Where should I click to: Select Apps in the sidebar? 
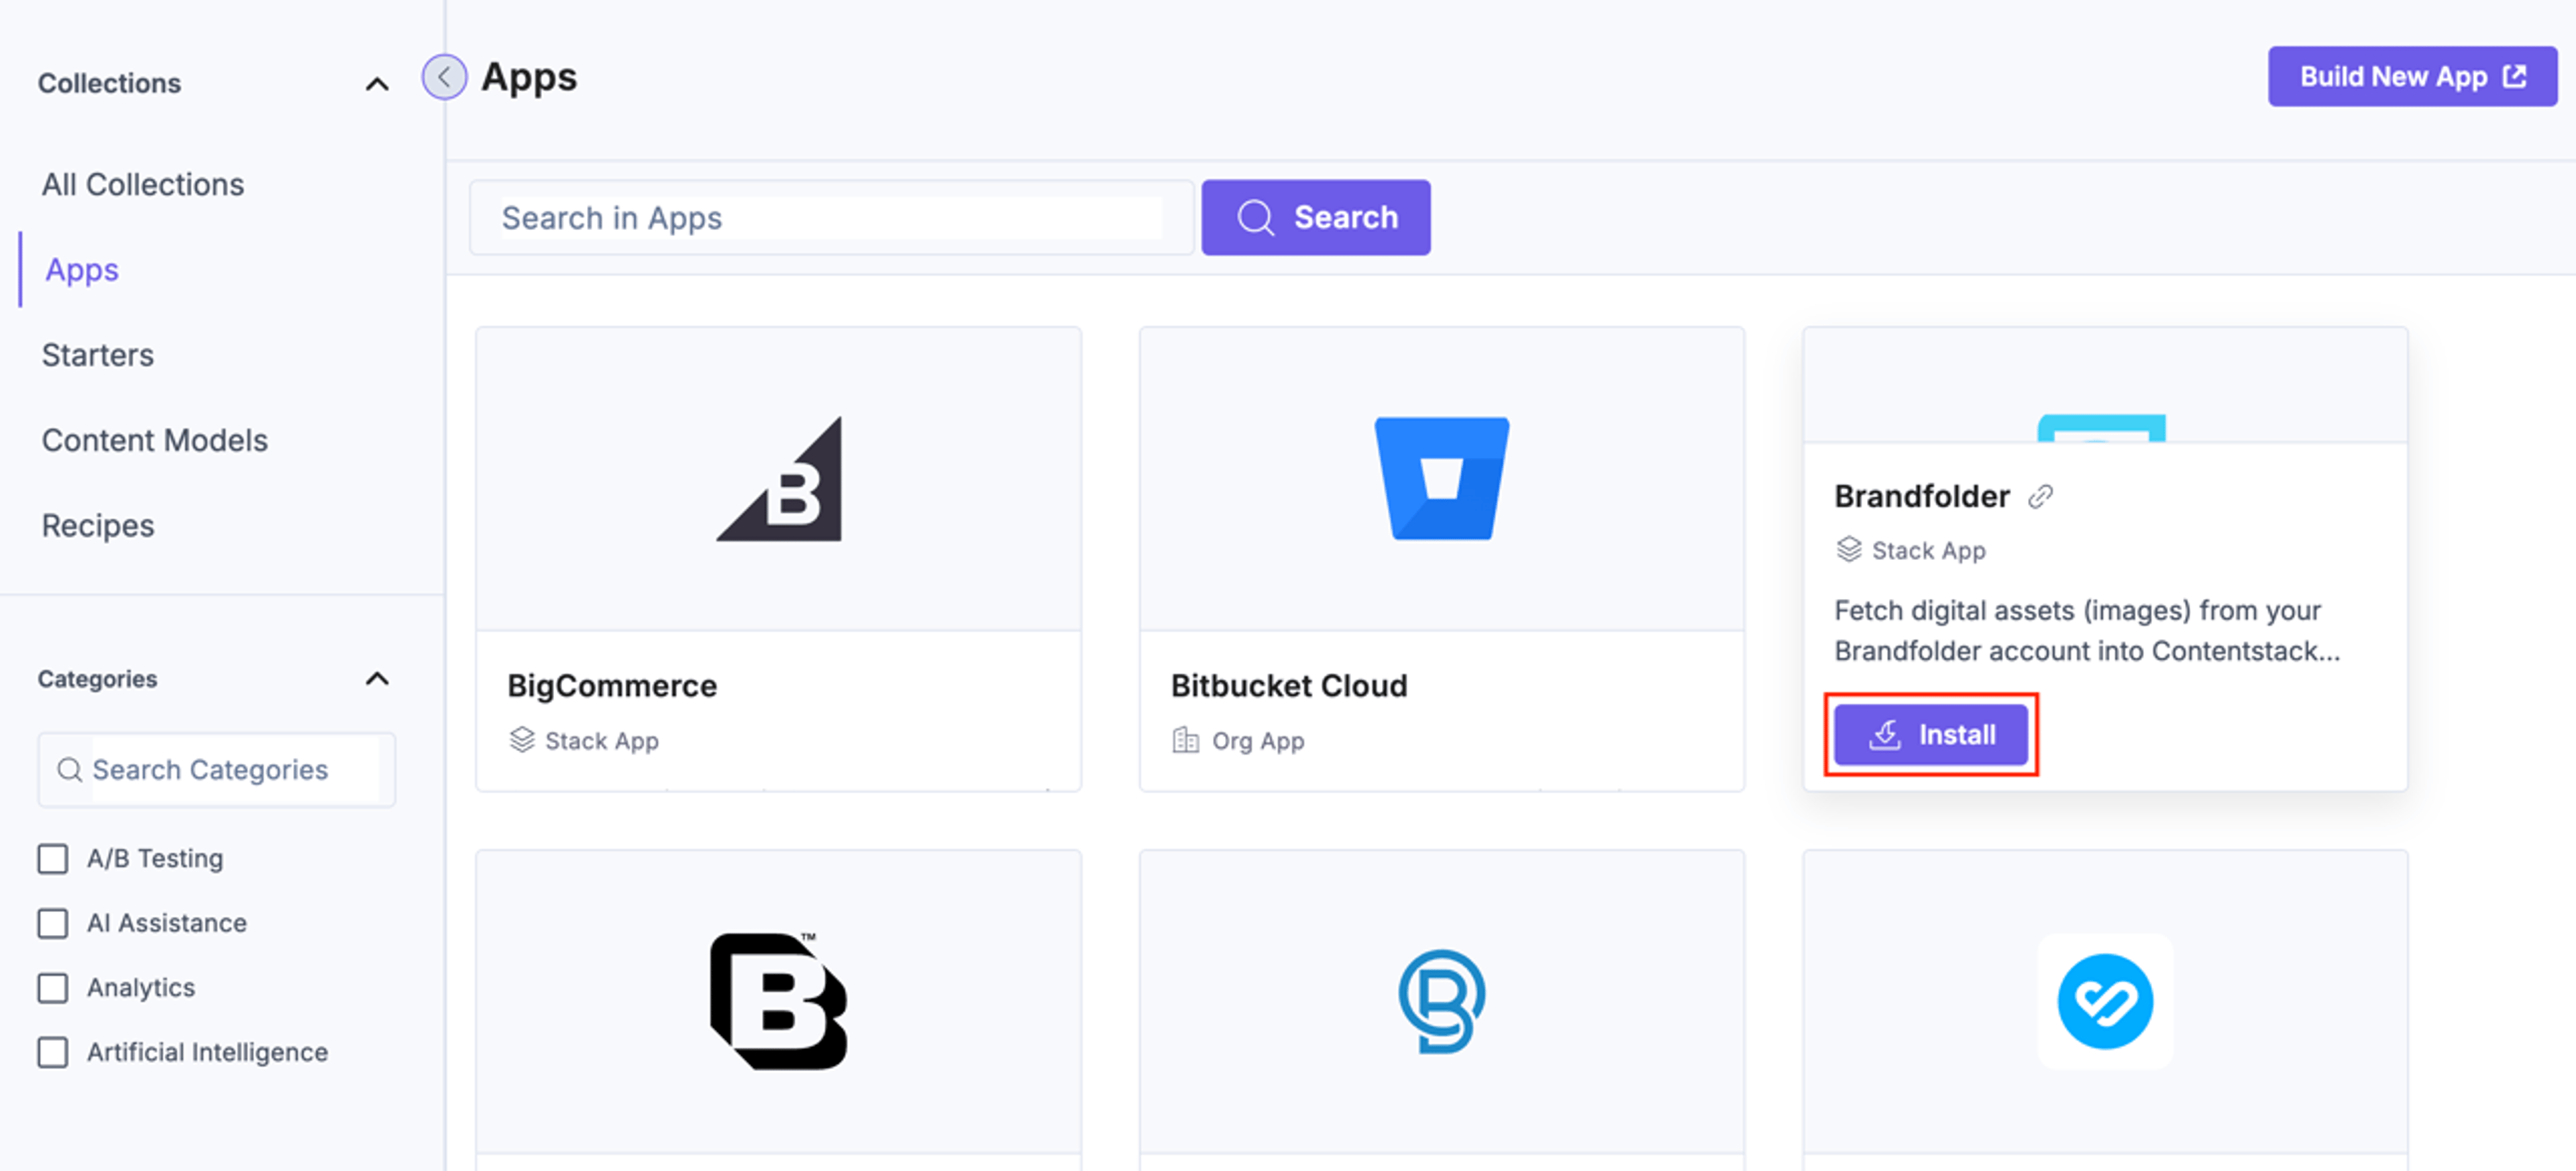[x=82, y=270]
